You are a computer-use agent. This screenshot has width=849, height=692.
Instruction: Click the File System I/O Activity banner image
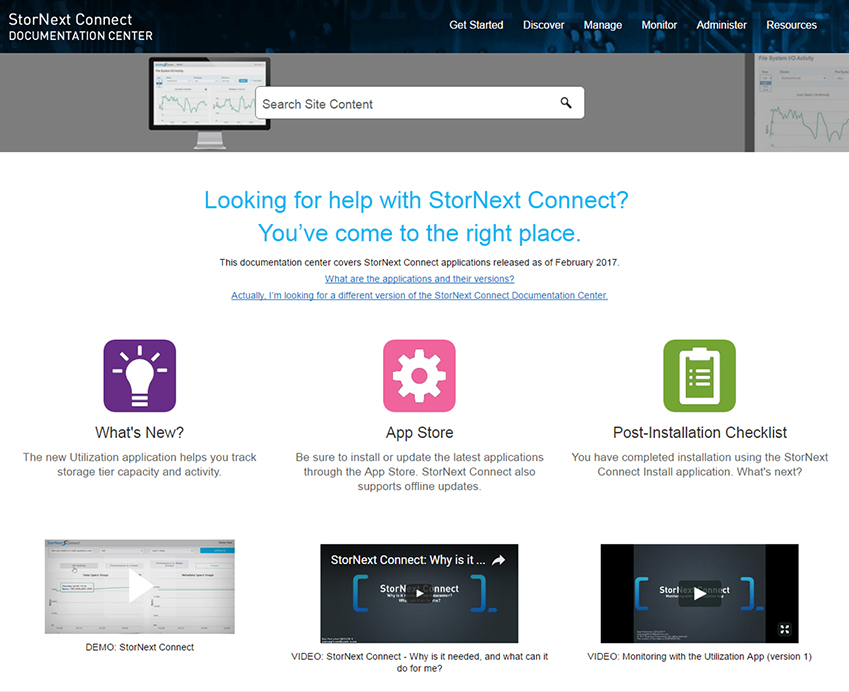coord(801,102)
